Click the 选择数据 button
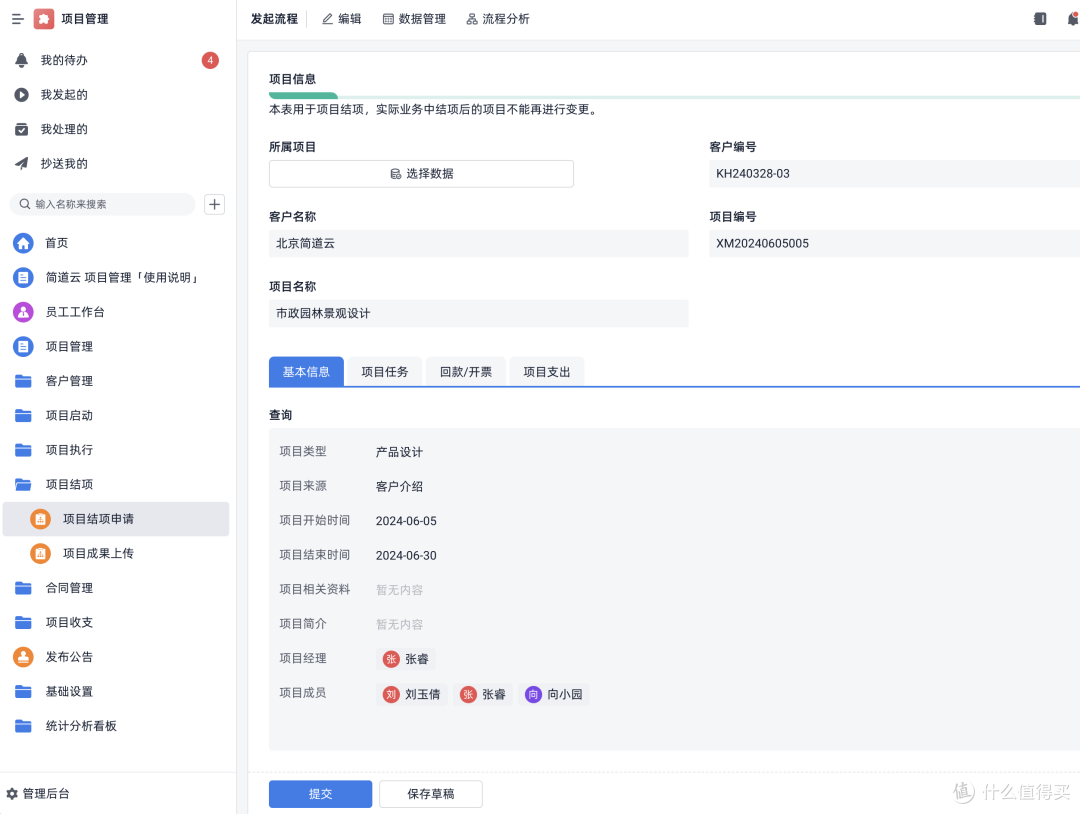Viewport: 1080px width, 814px height. 421,174
